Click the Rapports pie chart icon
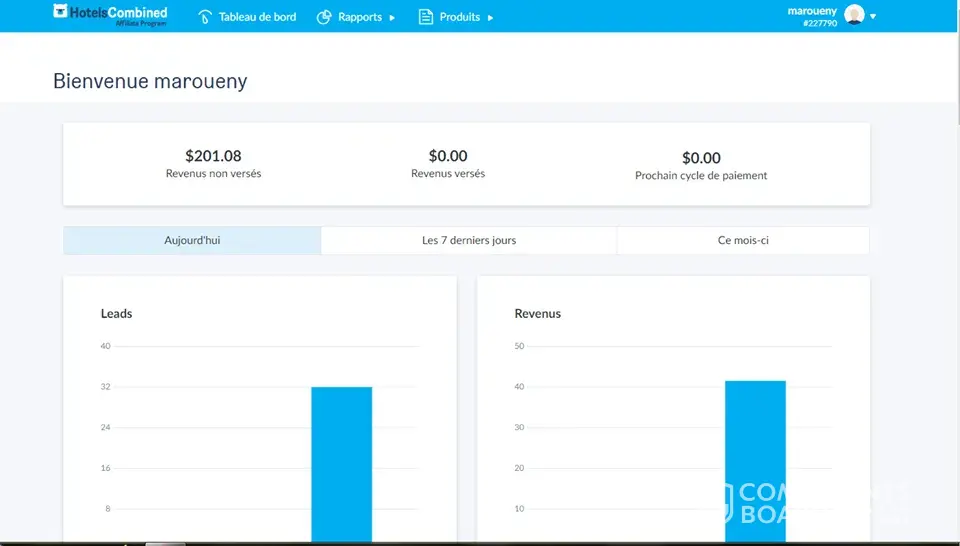 (x=324, y=17)
